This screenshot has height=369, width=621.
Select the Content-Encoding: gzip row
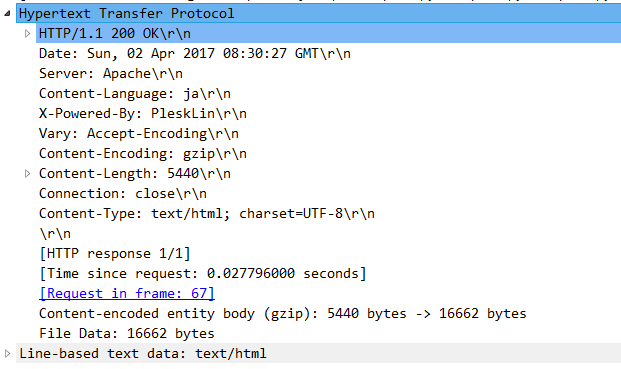point(143,154)
